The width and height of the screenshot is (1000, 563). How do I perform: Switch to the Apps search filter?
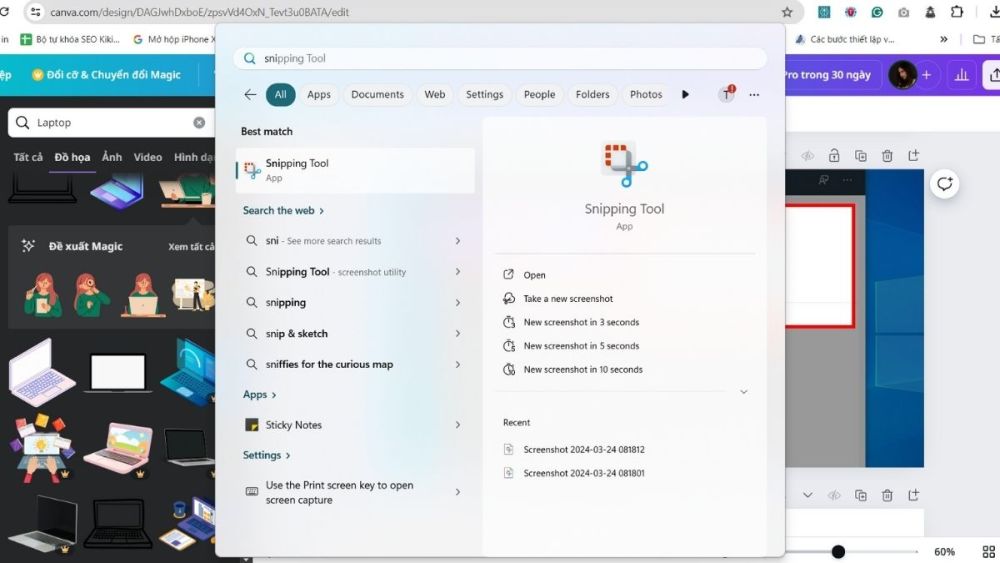319,94
